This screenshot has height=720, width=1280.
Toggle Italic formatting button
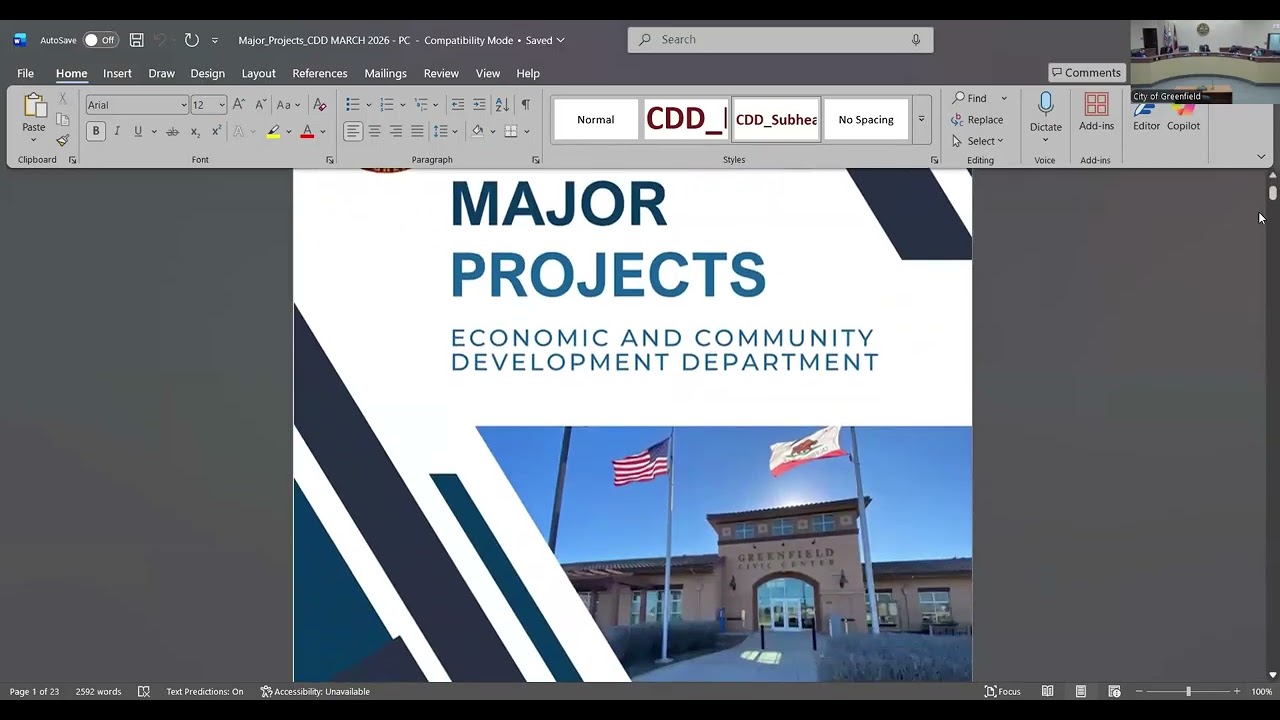117,132
